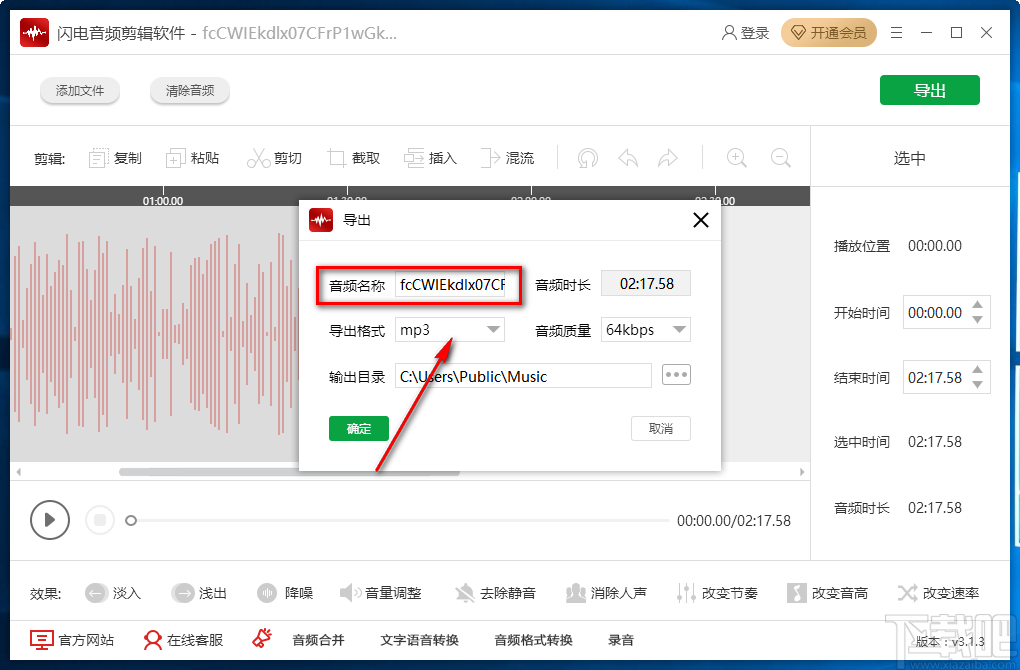
Task: Click the Copy (复制) edit tool
Action: click(x=115, y=158)
